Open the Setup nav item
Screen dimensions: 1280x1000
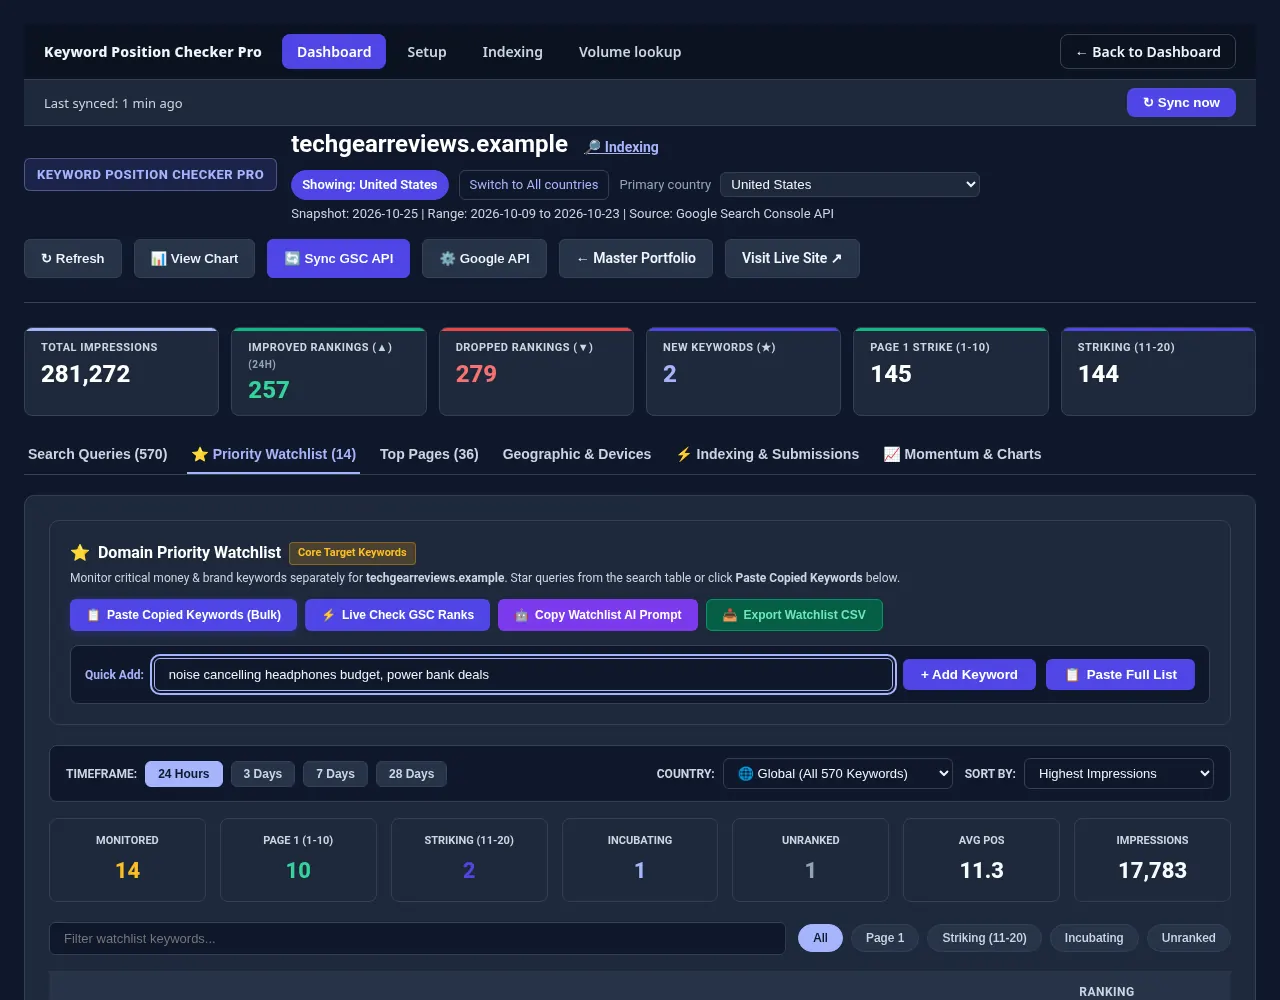click(427, 52)
